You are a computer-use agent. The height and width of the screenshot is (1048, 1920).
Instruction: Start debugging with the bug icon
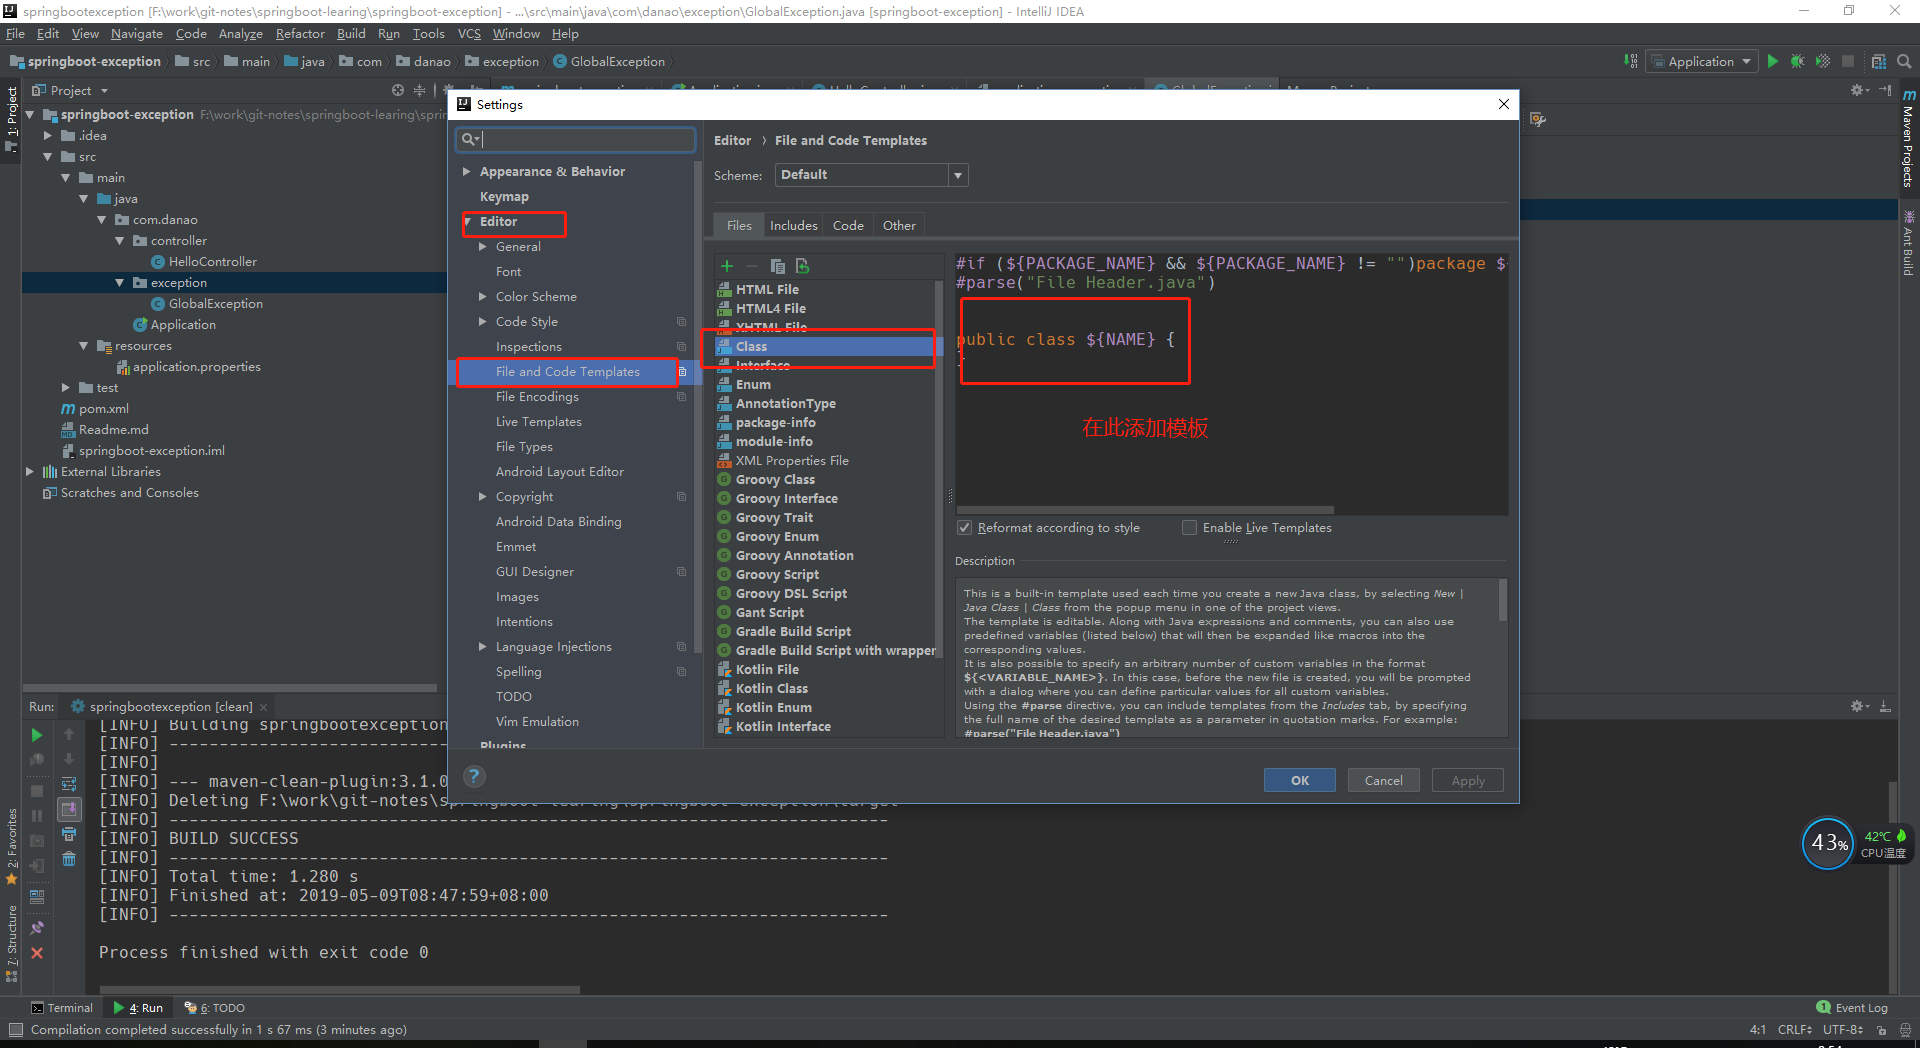(x=1797, y=61)
